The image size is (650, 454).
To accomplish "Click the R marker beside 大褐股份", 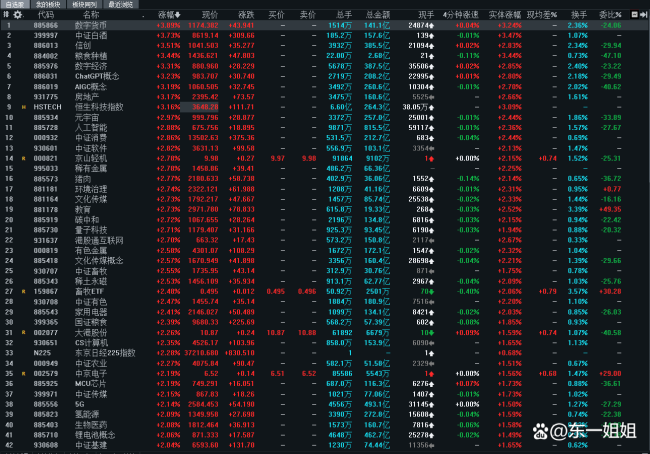I will (x=24, y=333).
